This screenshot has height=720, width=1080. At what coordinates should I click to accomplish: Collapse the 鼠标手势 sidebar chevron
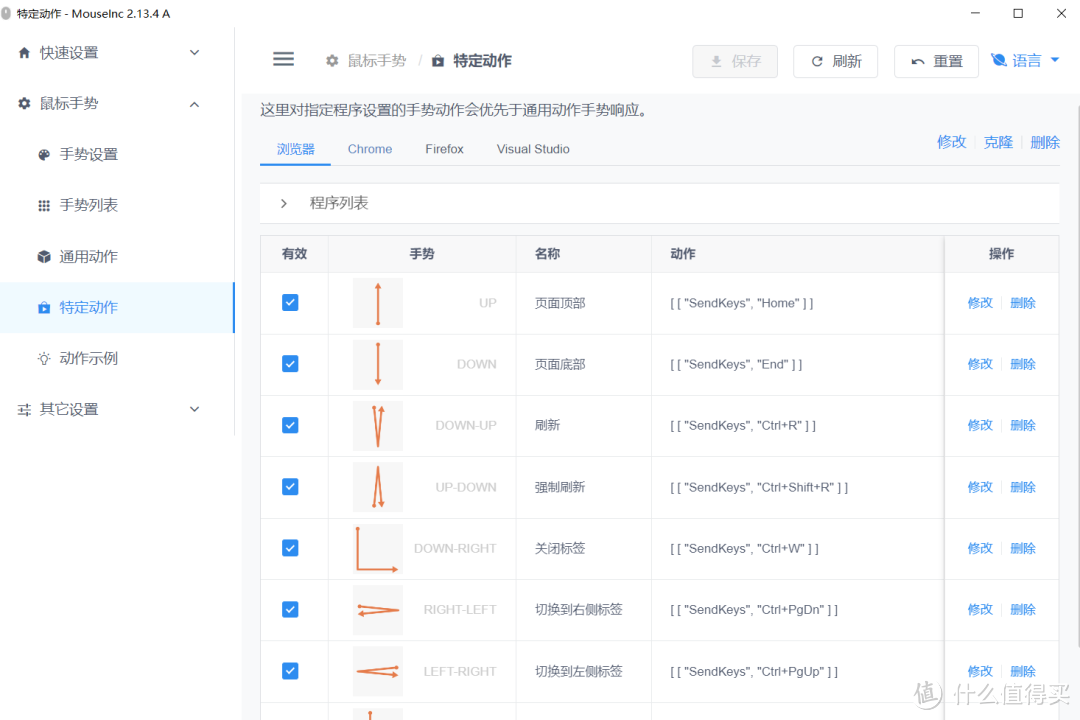(194, 104)
